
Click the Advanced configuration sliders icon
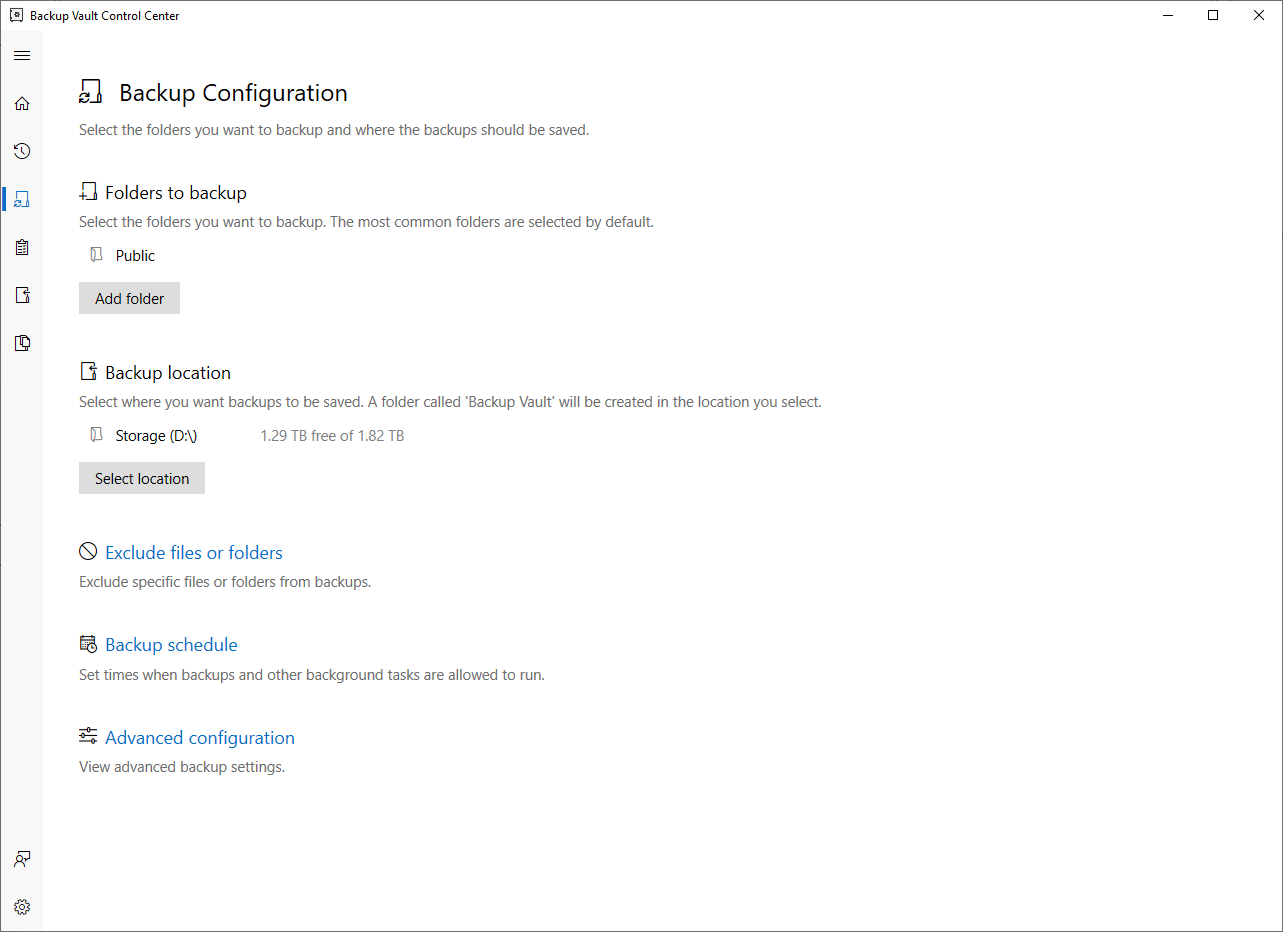[88, 736]
